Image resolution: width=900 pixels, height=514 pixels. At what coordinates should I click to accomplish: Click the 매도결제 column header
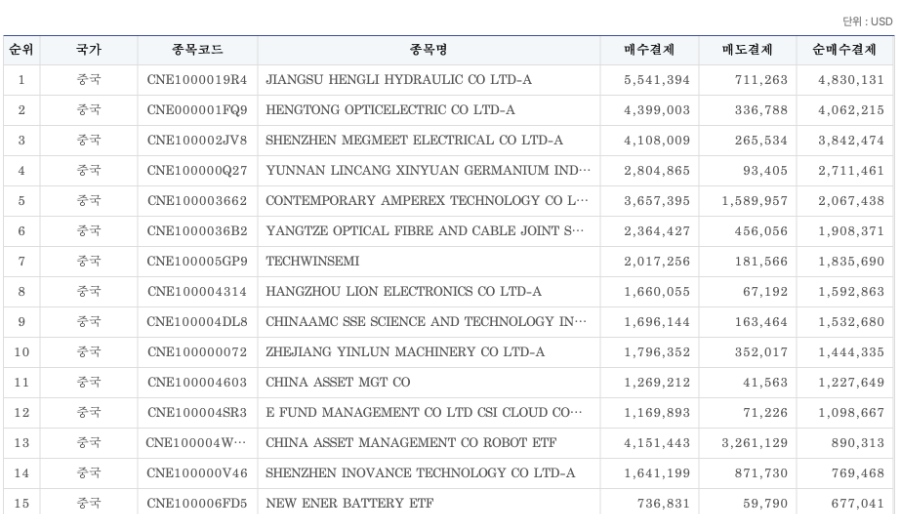coord(747,50)
